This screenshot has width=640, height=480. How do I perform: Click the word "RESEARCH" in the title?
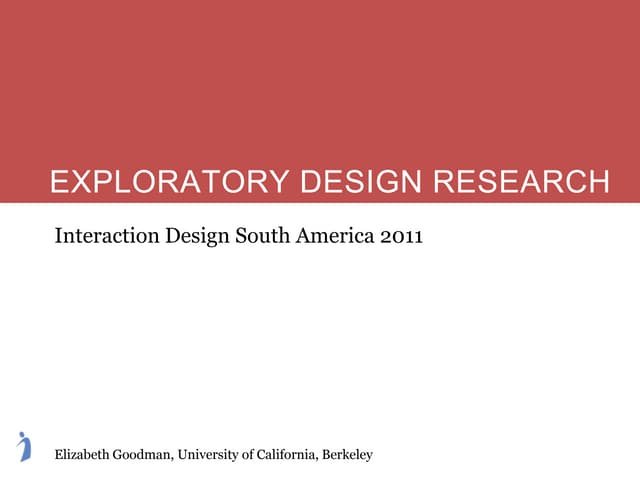(523, 182)
